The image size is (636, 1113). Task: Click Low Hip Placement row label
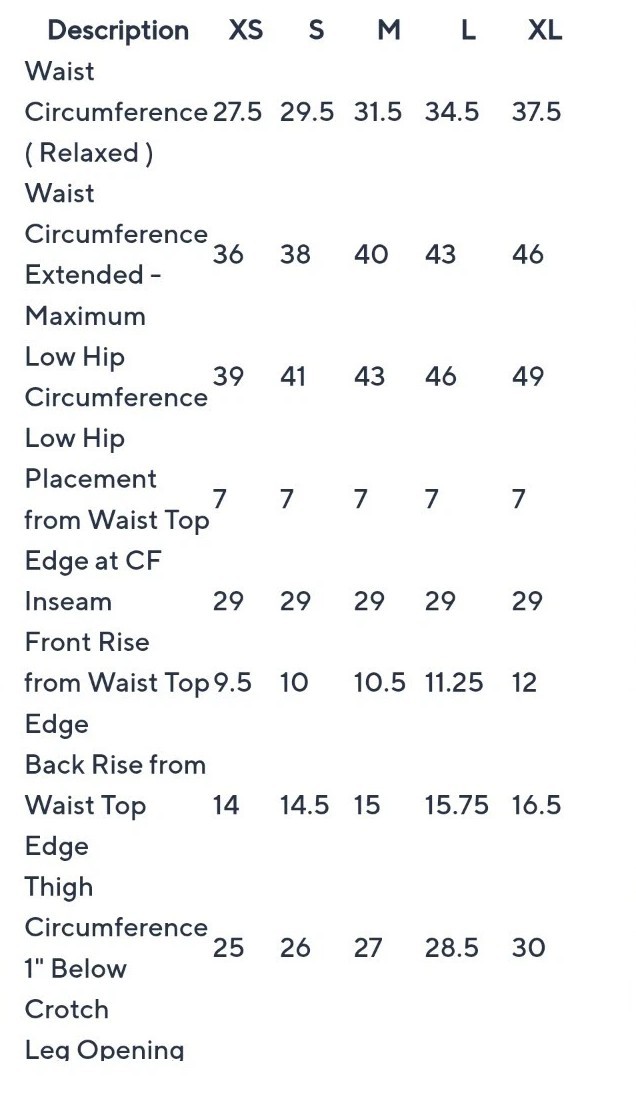(115, 499)
